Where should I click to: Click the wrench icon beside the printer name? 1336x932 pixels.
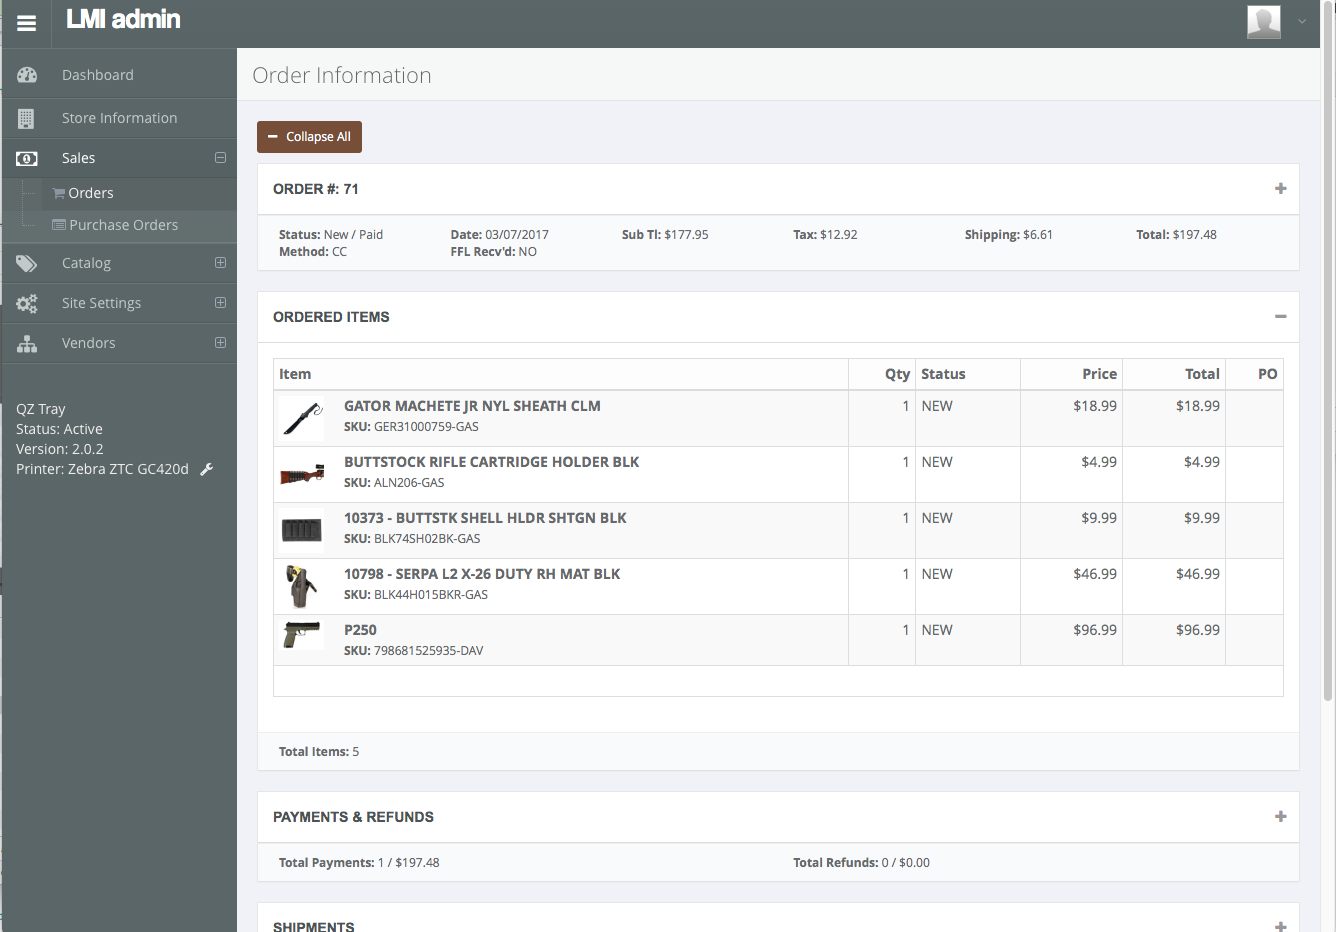click(x=207, y=469)
